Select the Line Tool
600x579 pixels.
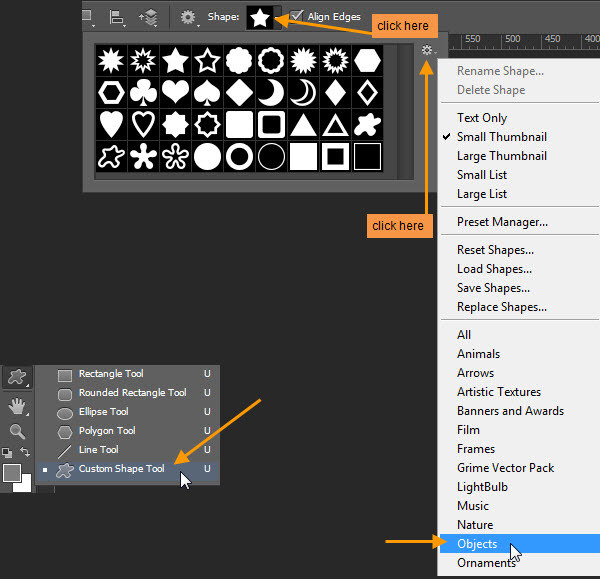pos(98,450)
